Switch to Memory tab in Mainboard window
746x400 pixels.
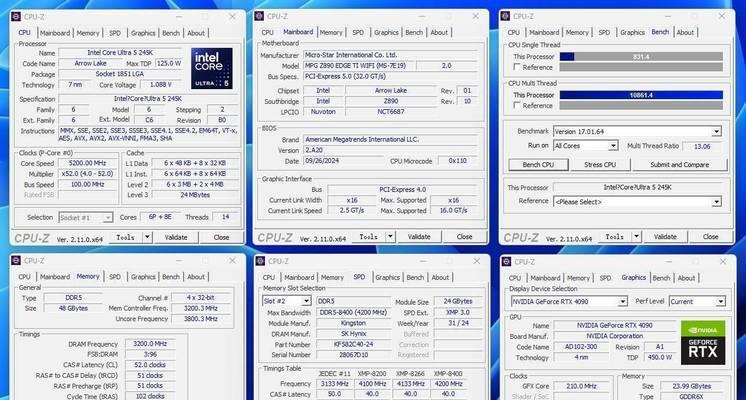[331, 32]
